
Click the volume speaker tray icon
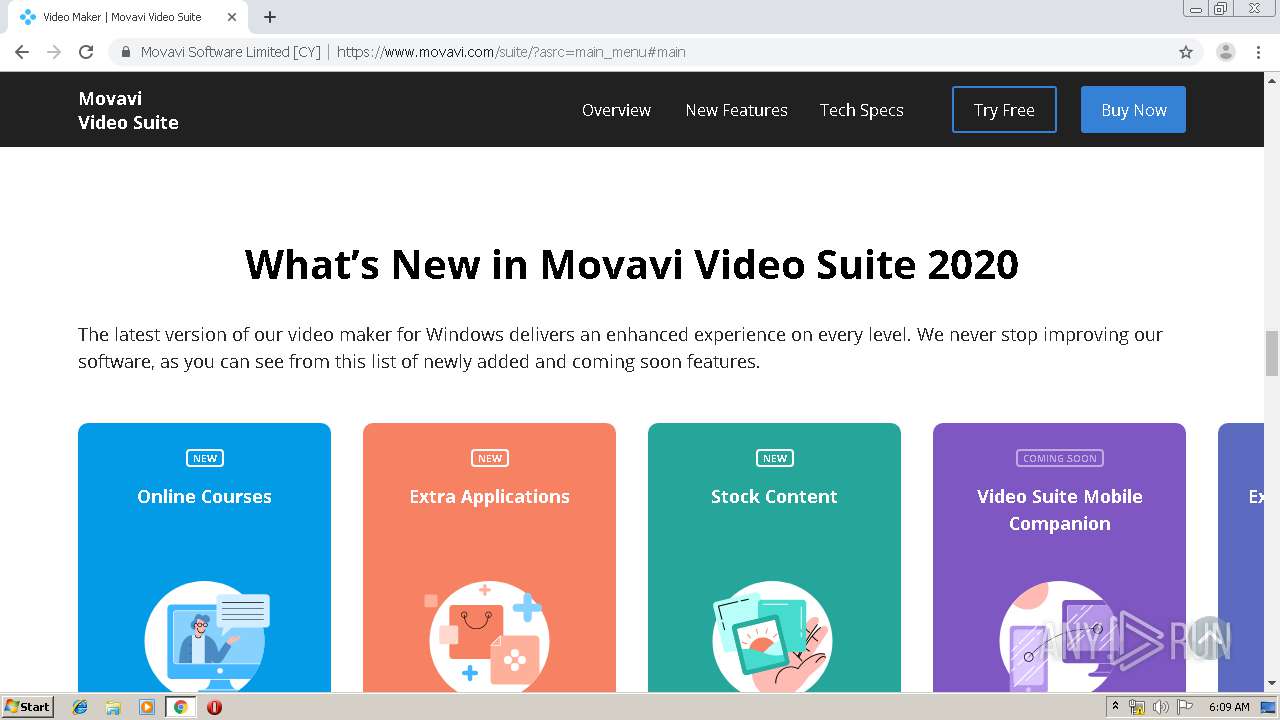[x=1160, y=707]
